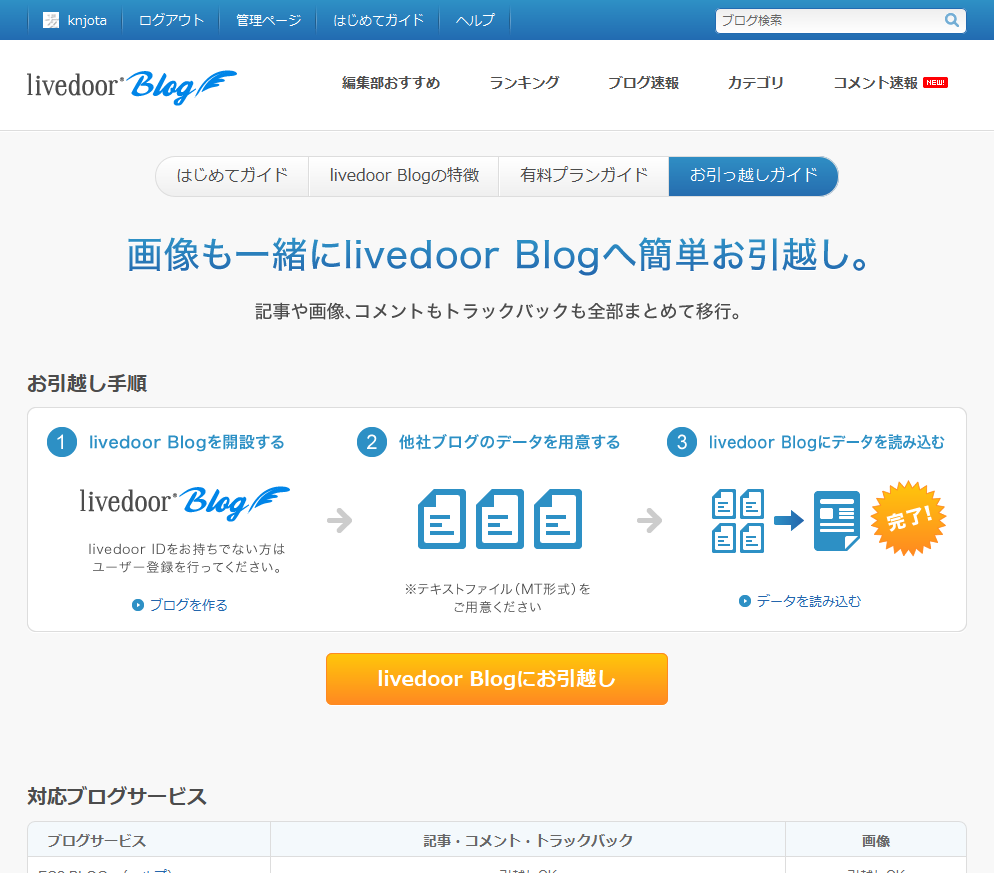The width and height of the screenshot is (994, 873).
Task: Click the 画像 table column header
Action: tap(876, 841)
